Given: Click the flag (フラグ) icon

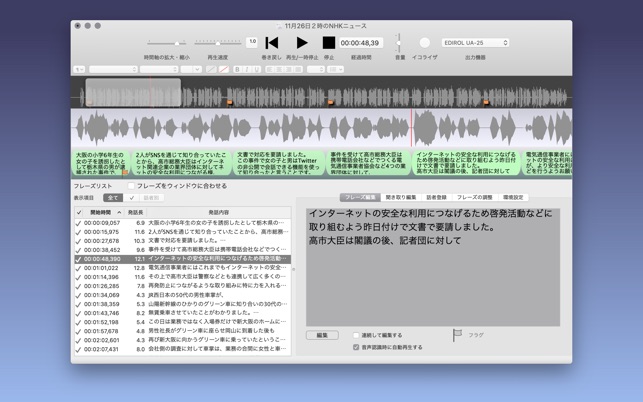Looking at the screenshot, I should [457, 335].
